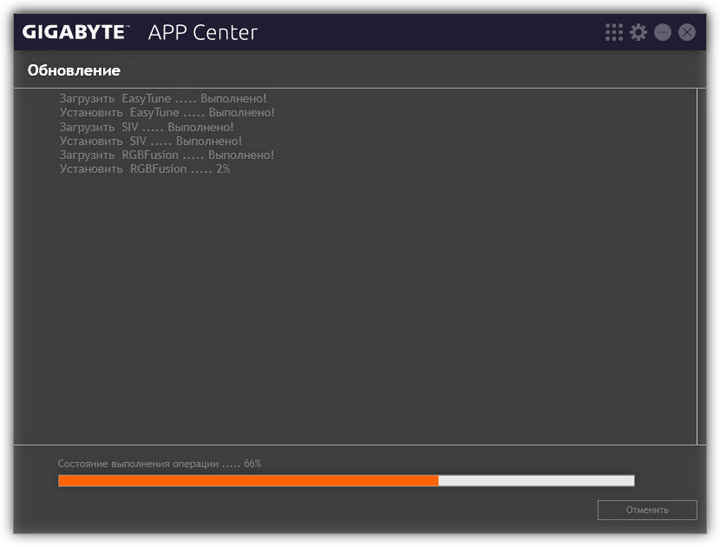Open the apps grid icon
Image resolution: width=720 pixels, height=547 pixels.
point(614,32)
